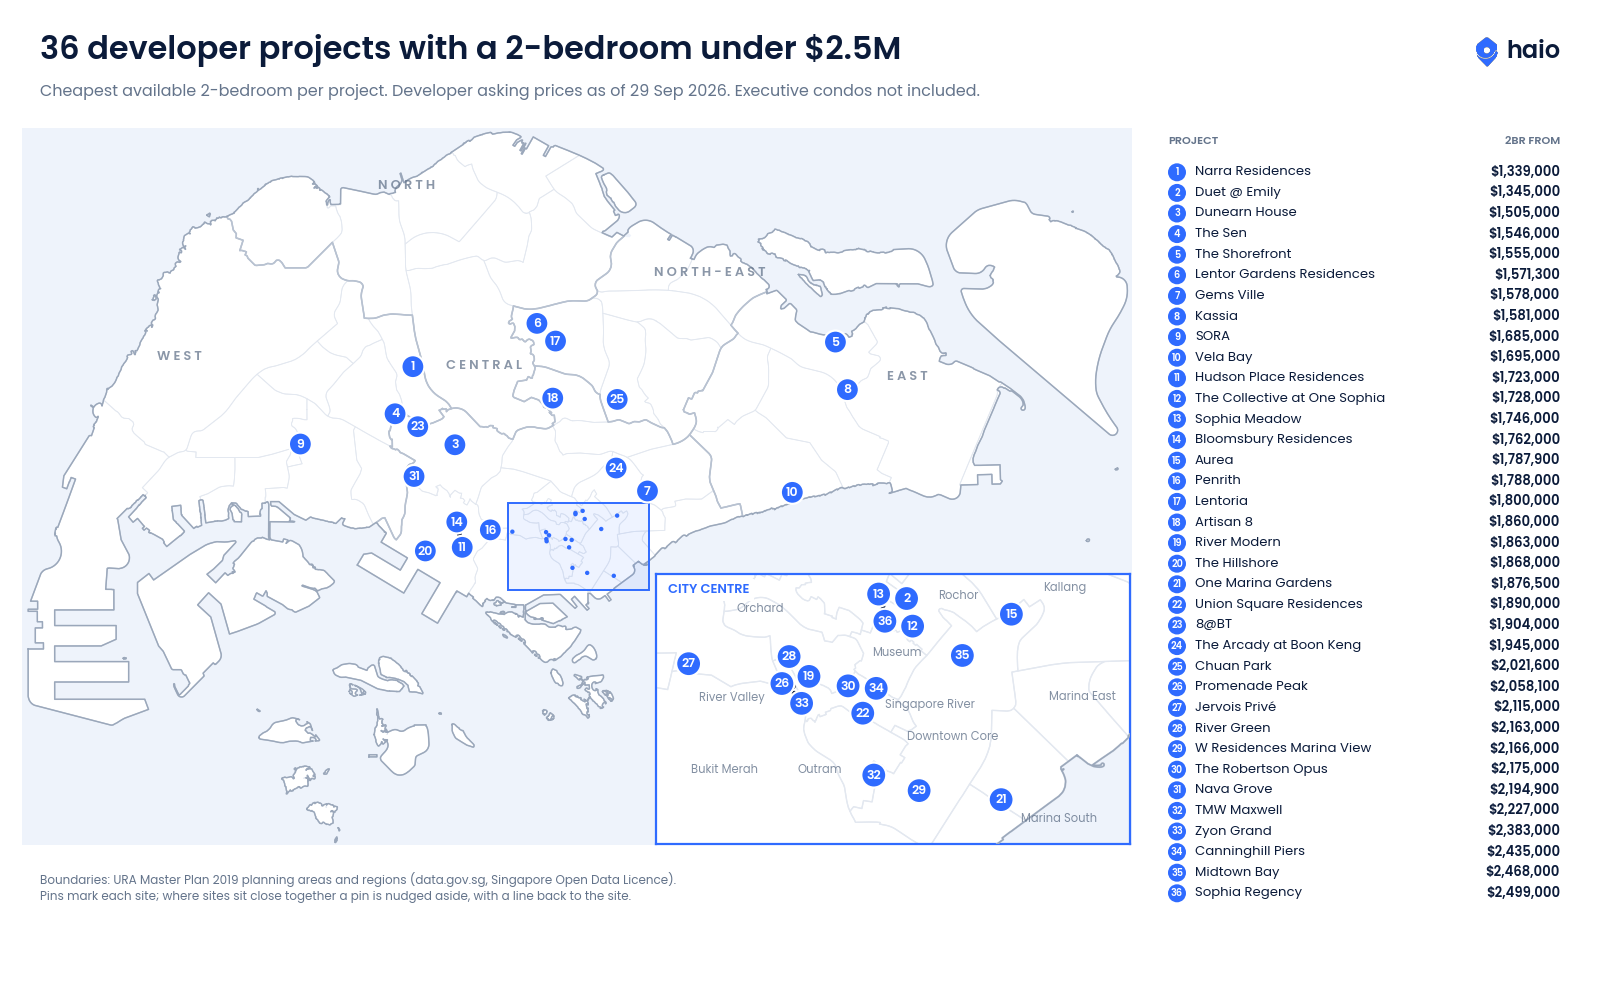Click the haio logo icon

coord(1486,51)
